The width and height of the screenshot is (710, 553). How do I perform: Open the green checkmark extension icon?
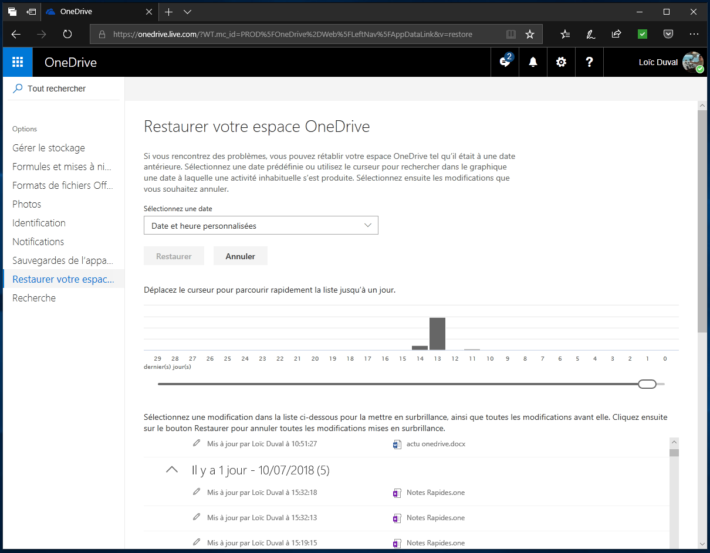coord(642,34)
